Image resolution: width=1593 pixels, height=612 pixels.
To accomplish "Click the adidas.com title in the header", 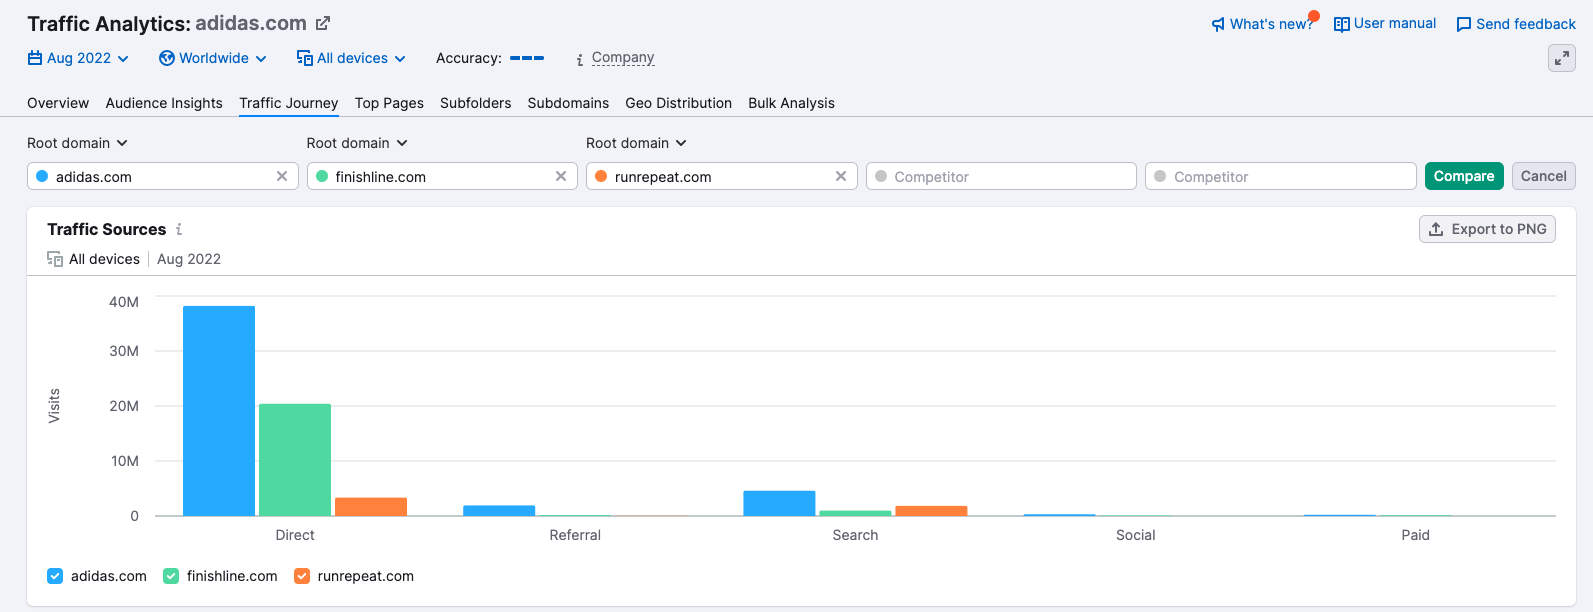I will pos(251,23).
